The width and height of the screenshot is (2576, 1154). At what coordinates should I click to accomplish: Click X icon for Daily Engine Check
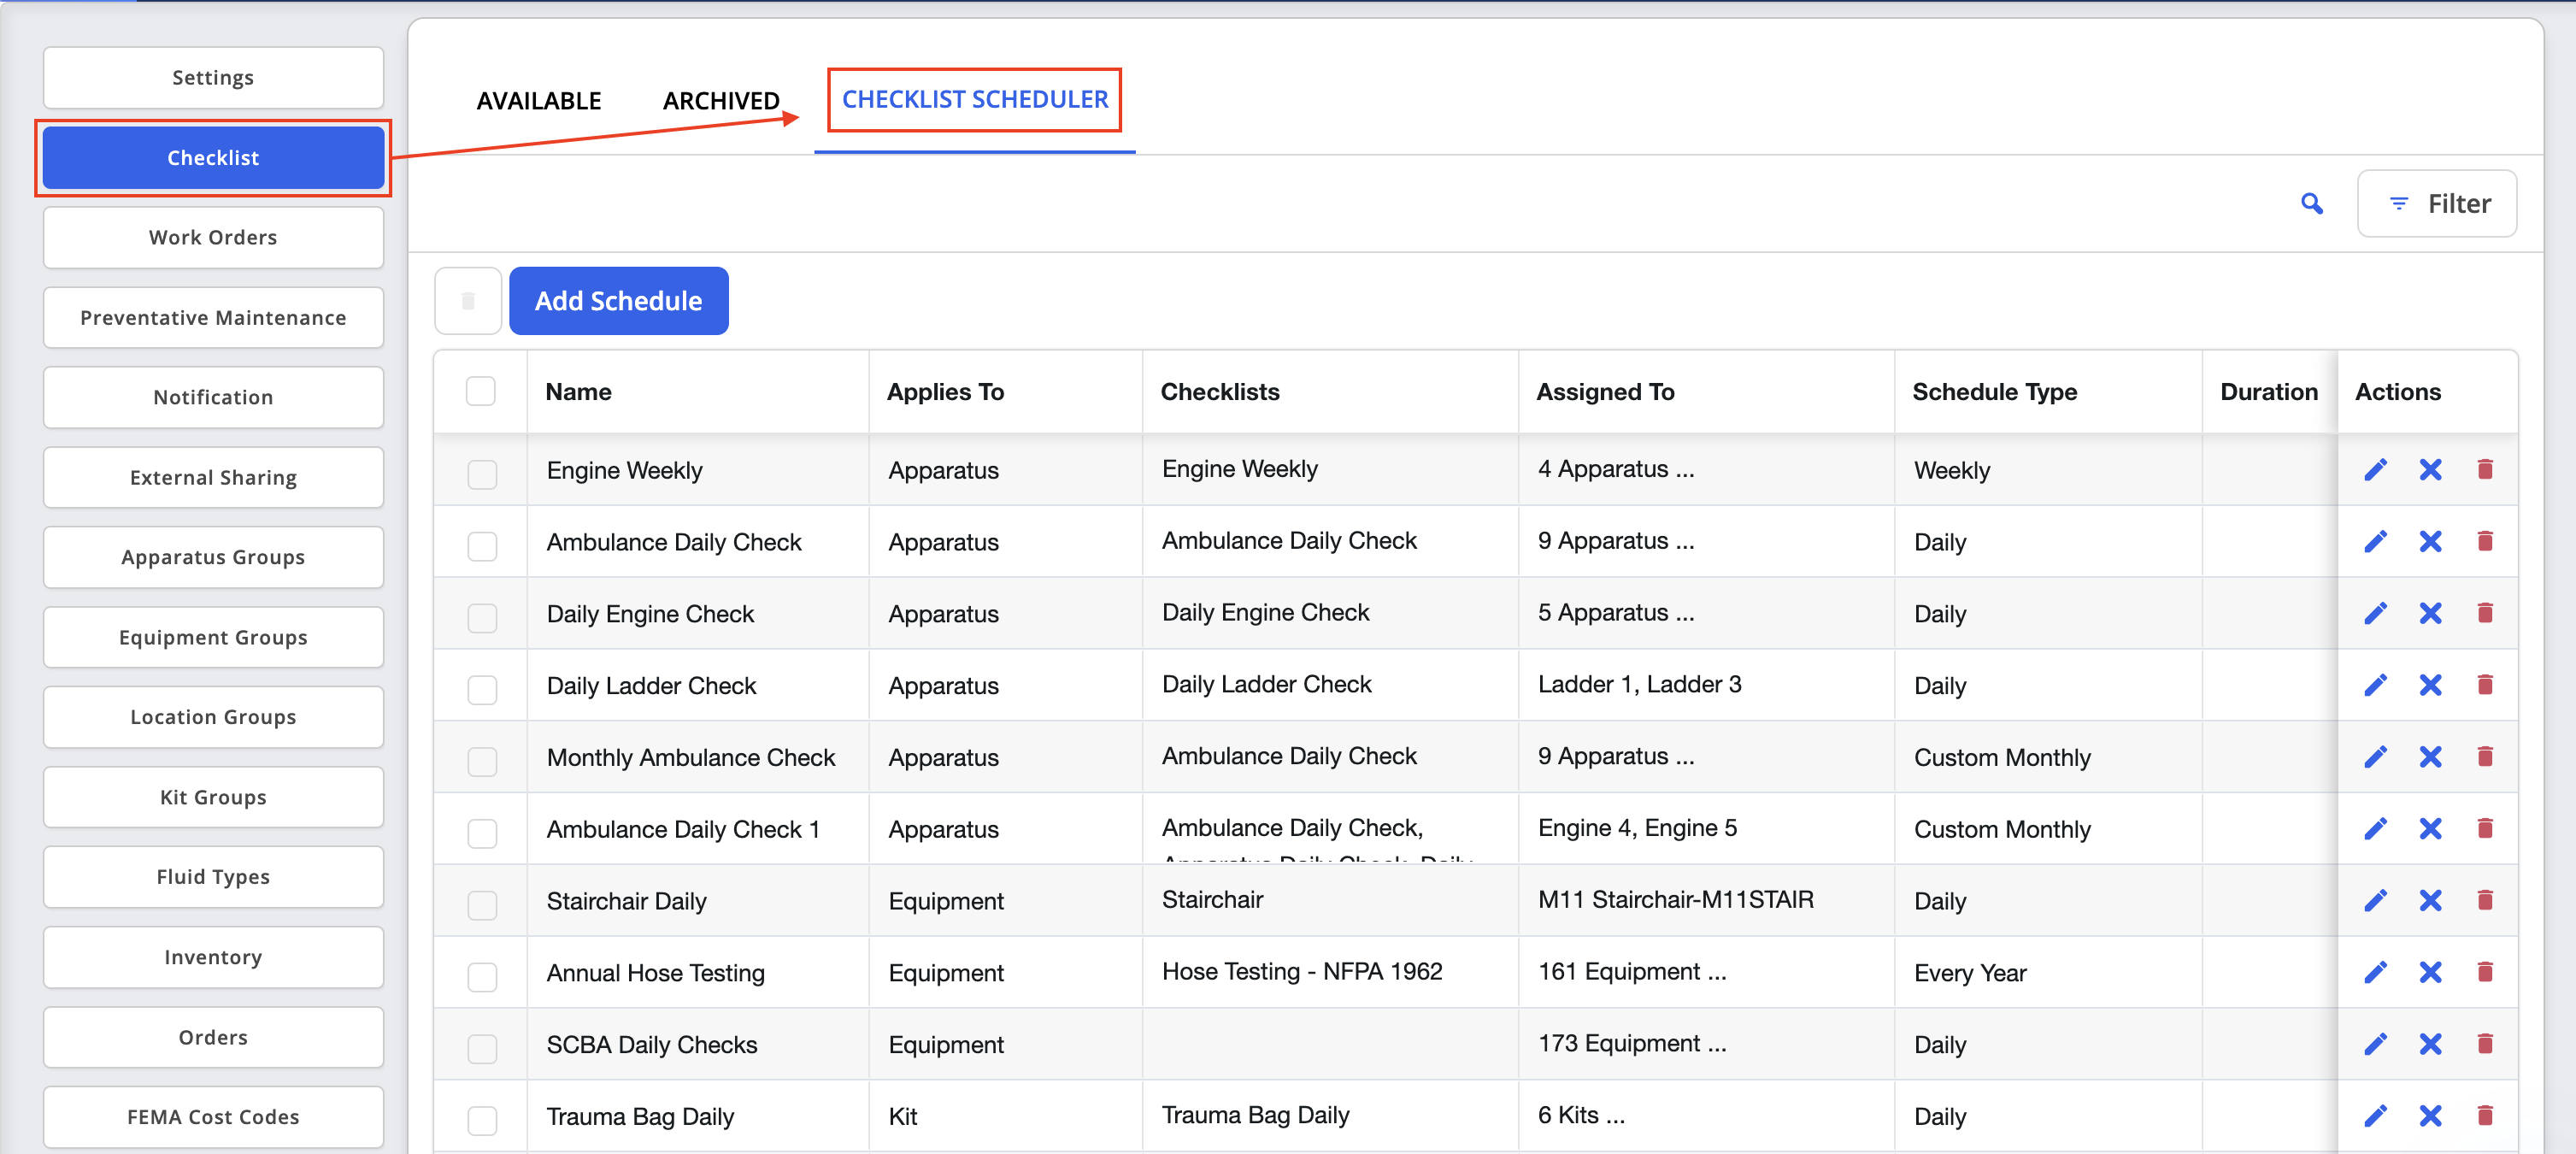pos(2430,614)
